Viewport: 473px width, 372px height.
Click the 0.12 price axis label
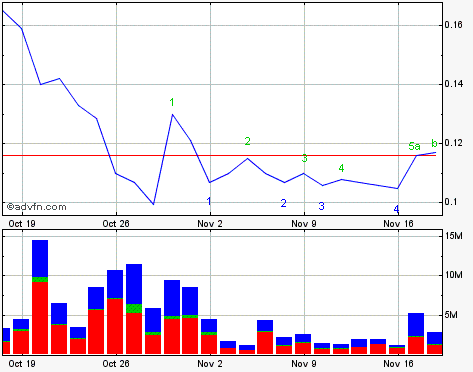453,143
